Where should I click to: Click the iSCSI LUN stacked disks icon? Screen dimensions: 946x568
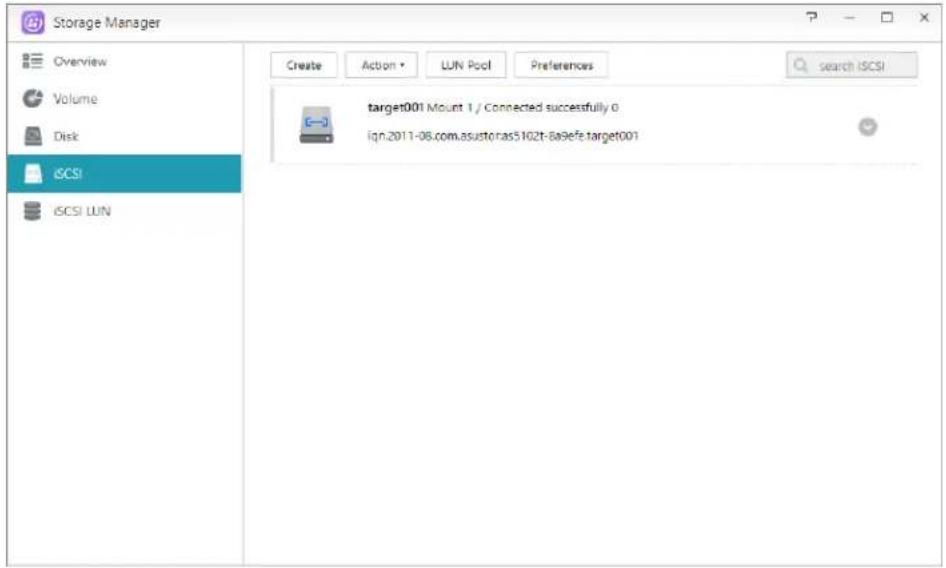[x=33, y=211]
